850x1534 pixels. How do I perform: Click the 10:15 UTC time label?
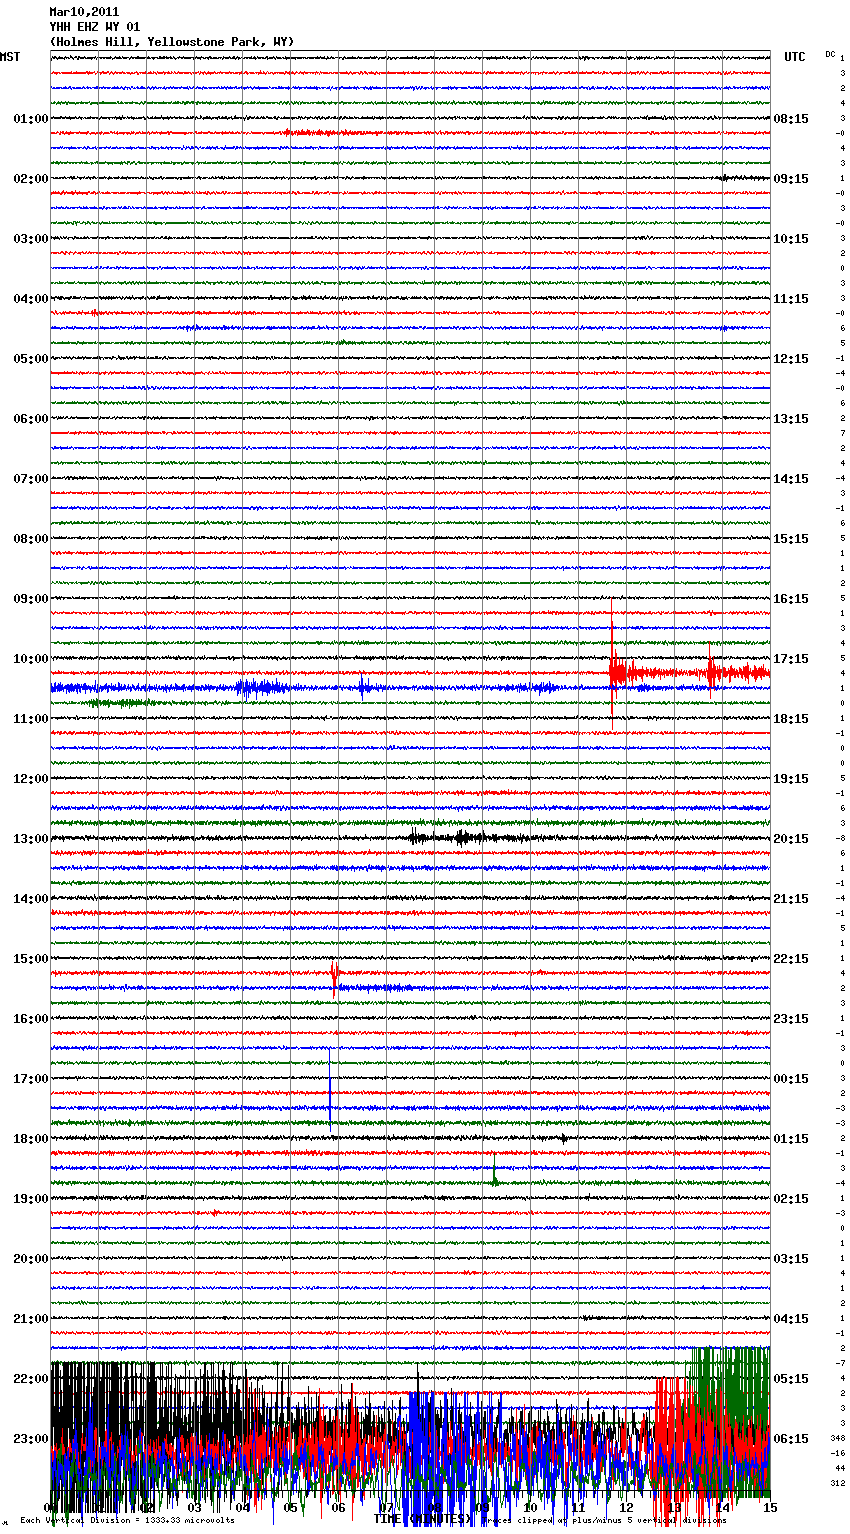(791, 239)
